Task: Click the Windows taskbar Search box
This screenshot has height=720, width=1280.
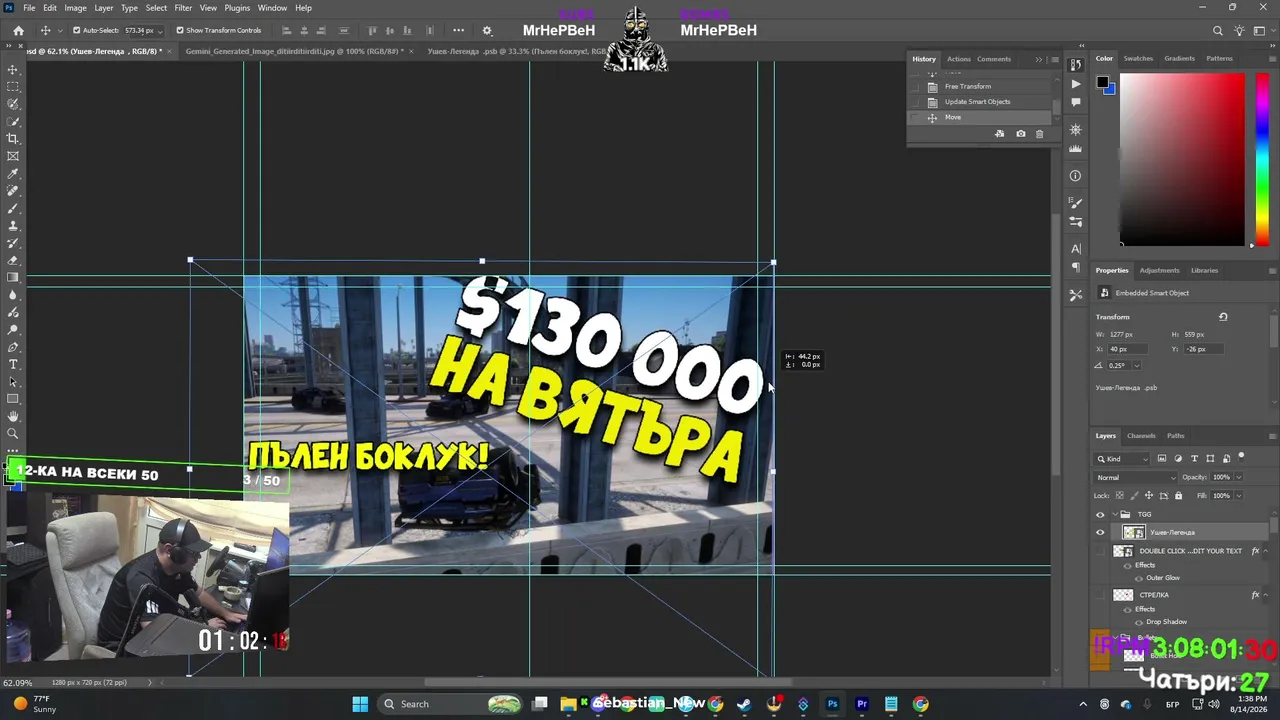Action: (x=450, y=704)
